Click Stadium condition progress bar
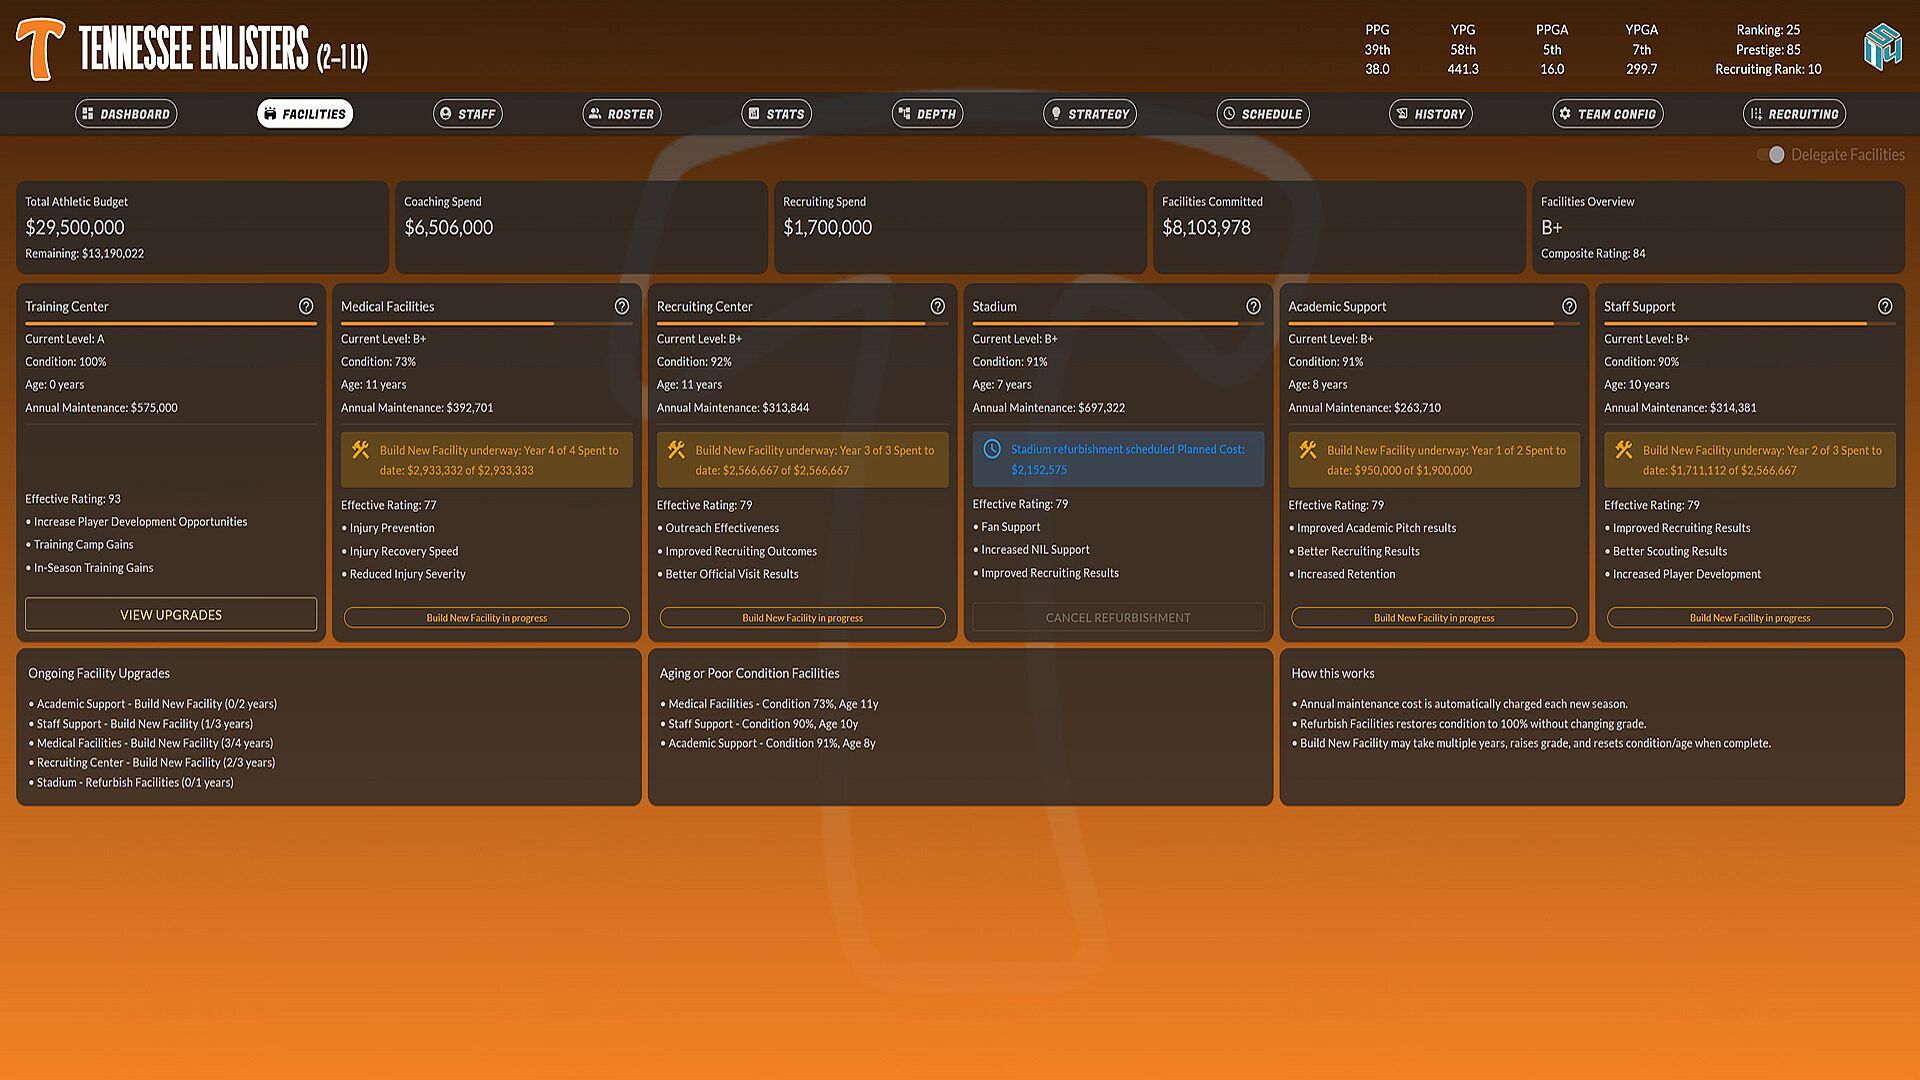 tap(1118, 324)
